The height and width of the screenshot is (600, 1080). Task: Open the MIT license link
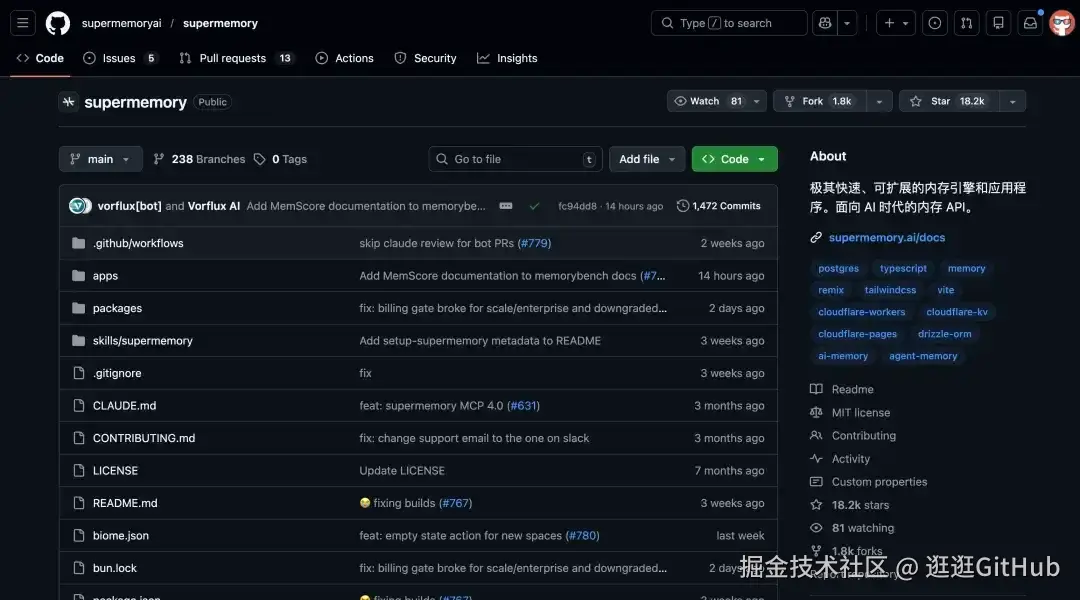click(851, 413)
